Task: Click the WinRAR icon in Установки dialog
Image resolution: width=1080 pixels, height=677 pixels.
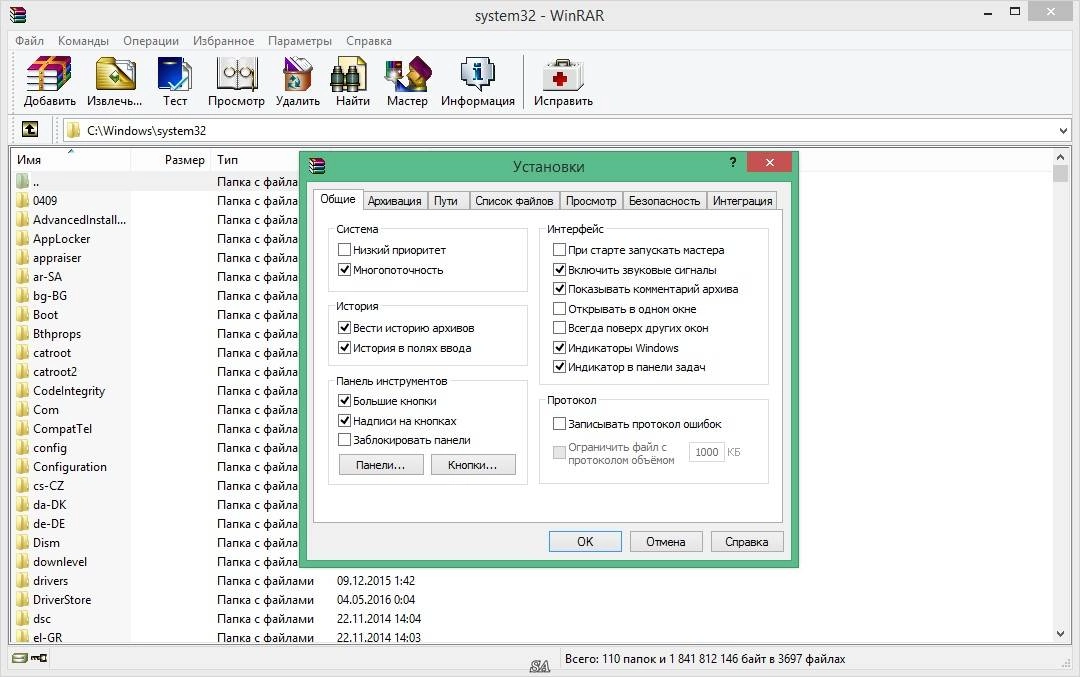Action: coord(317,165)
